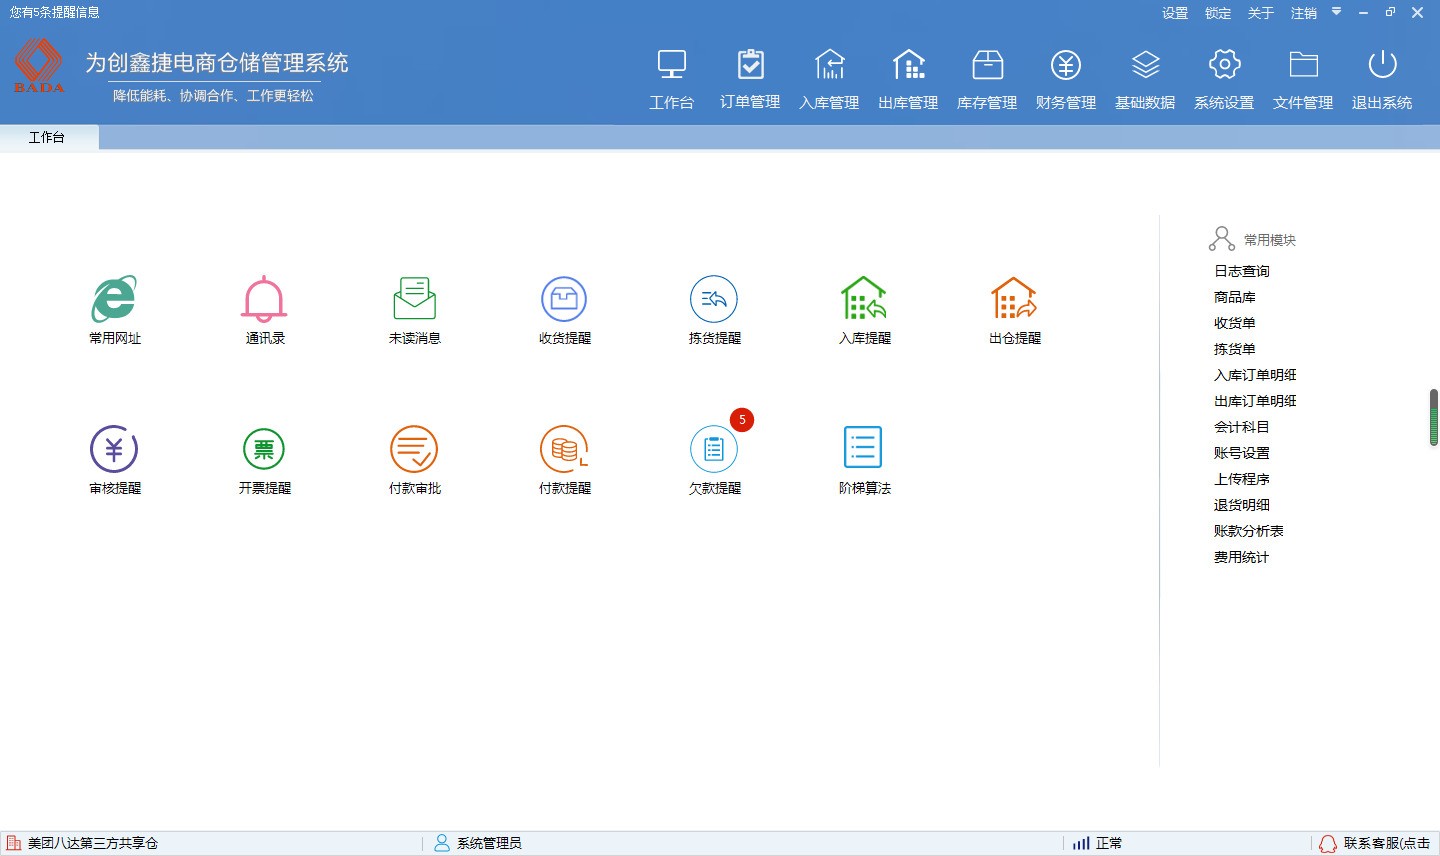The width and height of the screenshot is (1440, 856).
Task: Open 出仓提醒 warehouse icon
Action: pyautogui.click(x=1014, y=298)
